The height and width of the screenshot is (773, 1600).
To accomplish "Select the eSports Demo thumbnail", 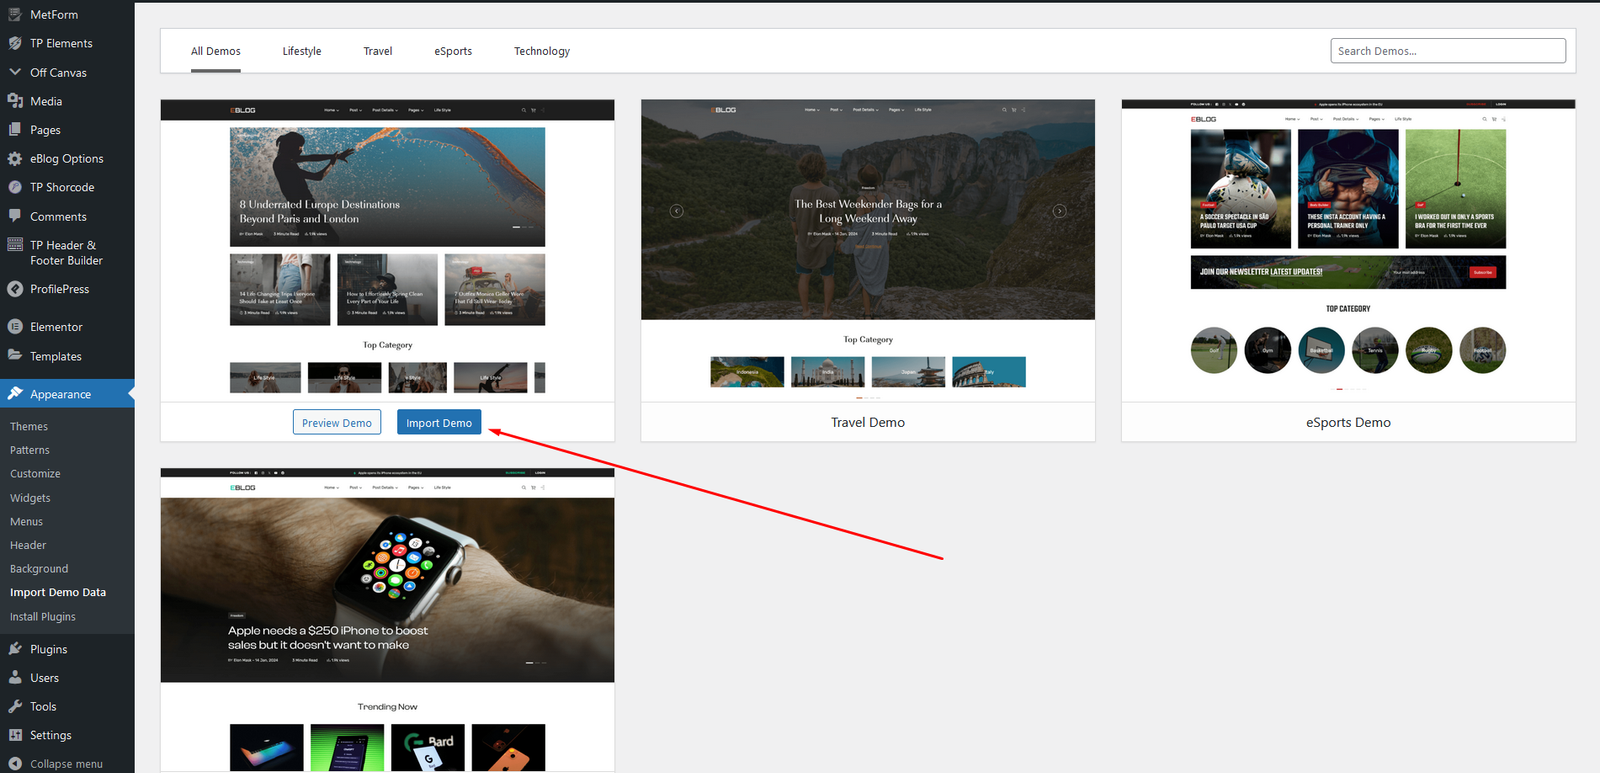I will [x=1348, y=250].
